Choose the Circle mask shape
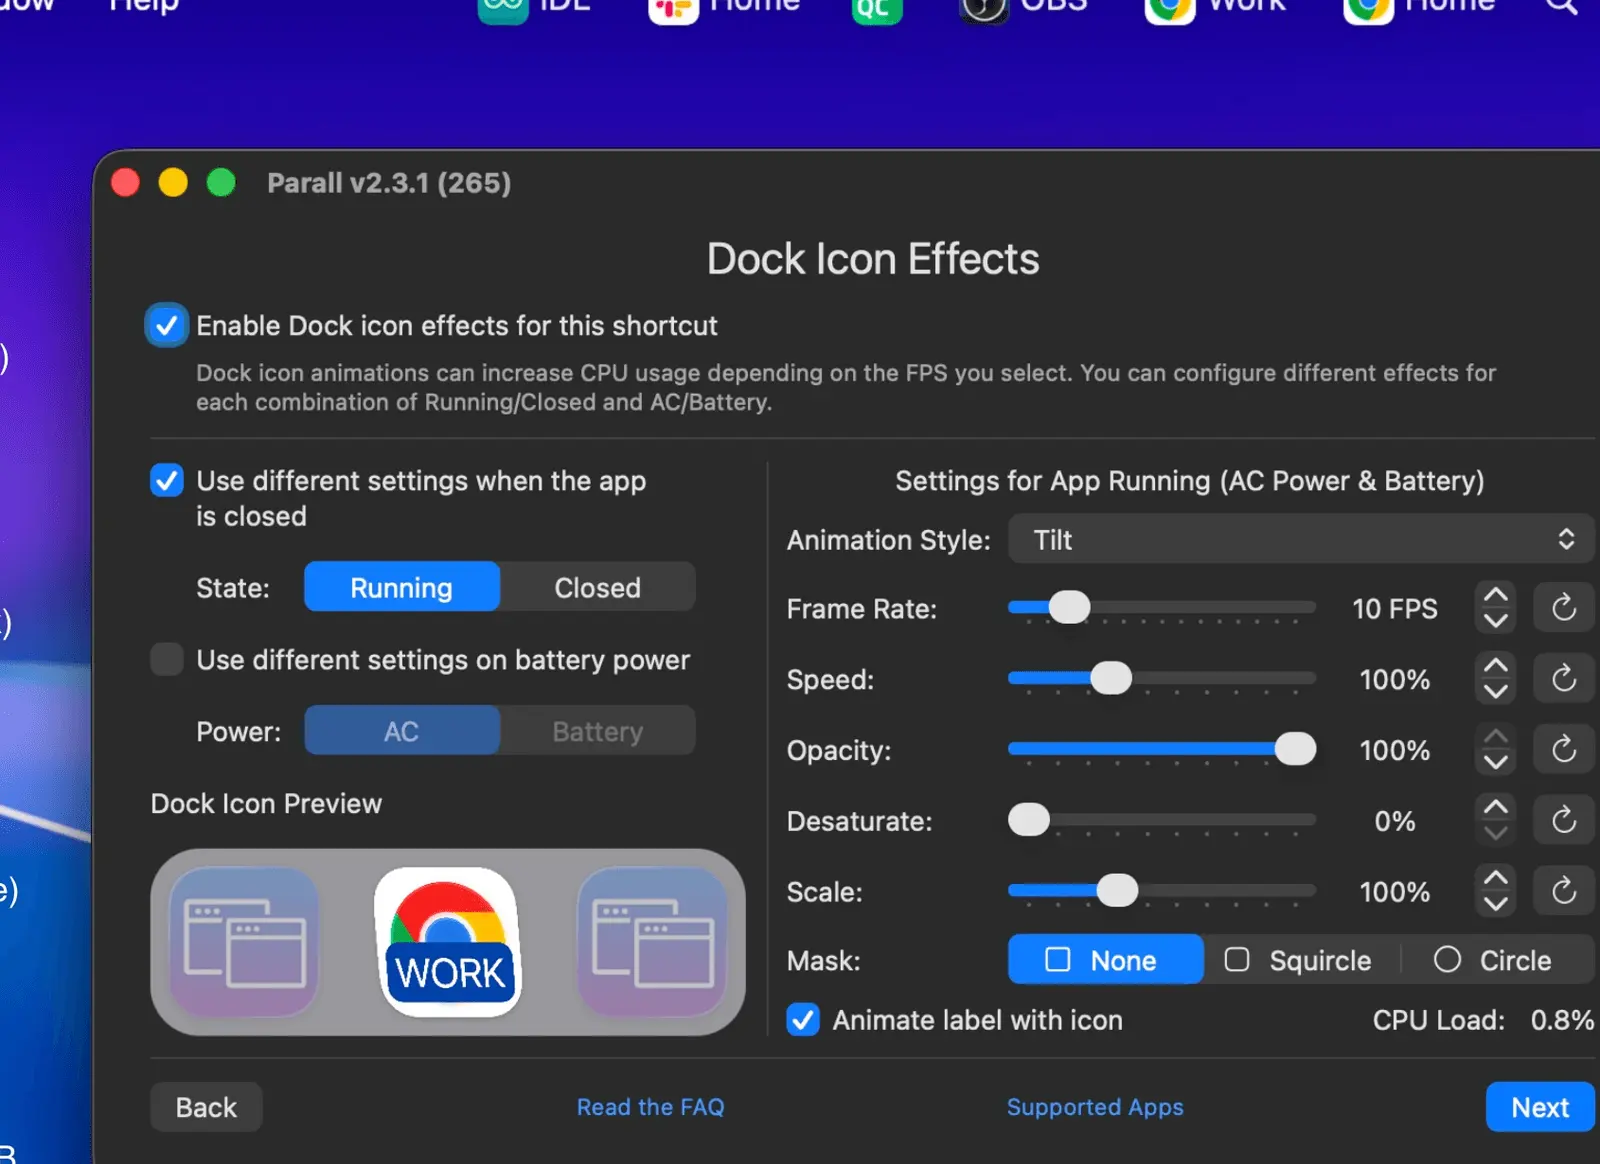 (1494, 960)
